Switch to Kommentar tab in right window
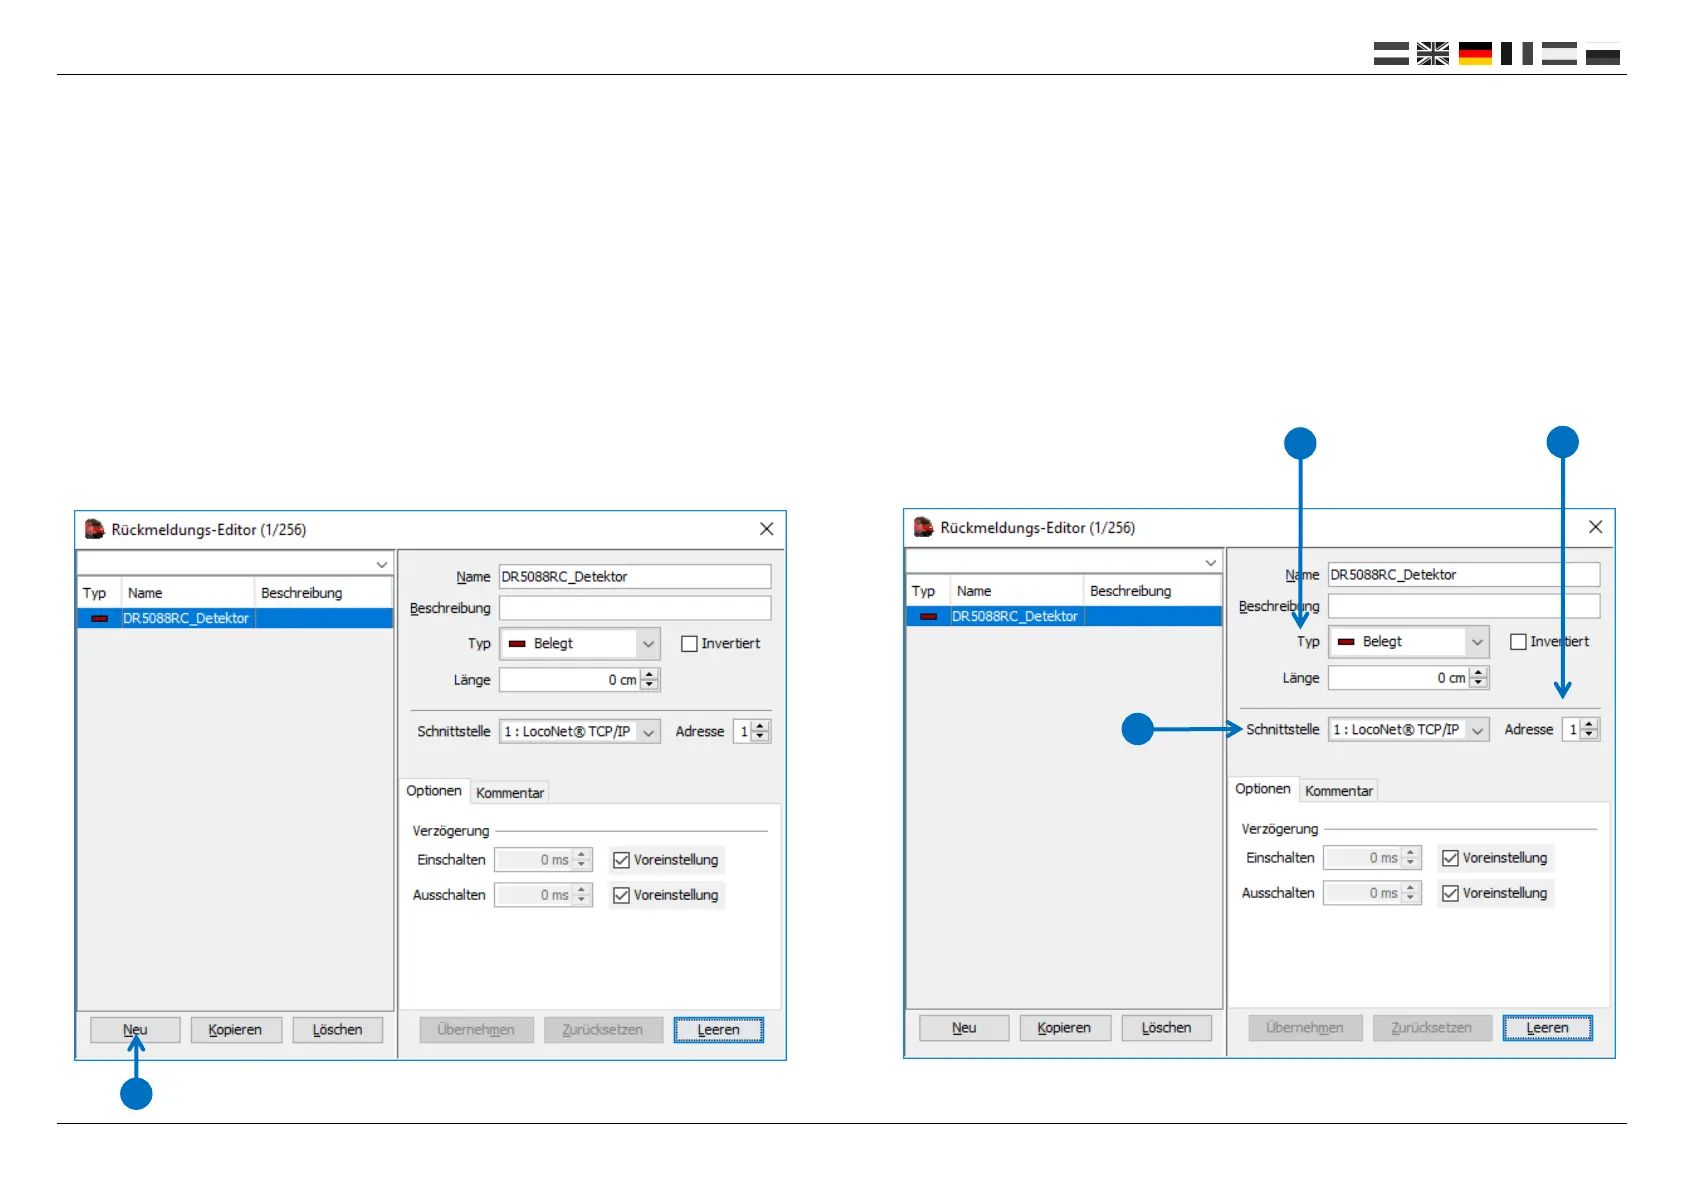 coord(1339,791)
